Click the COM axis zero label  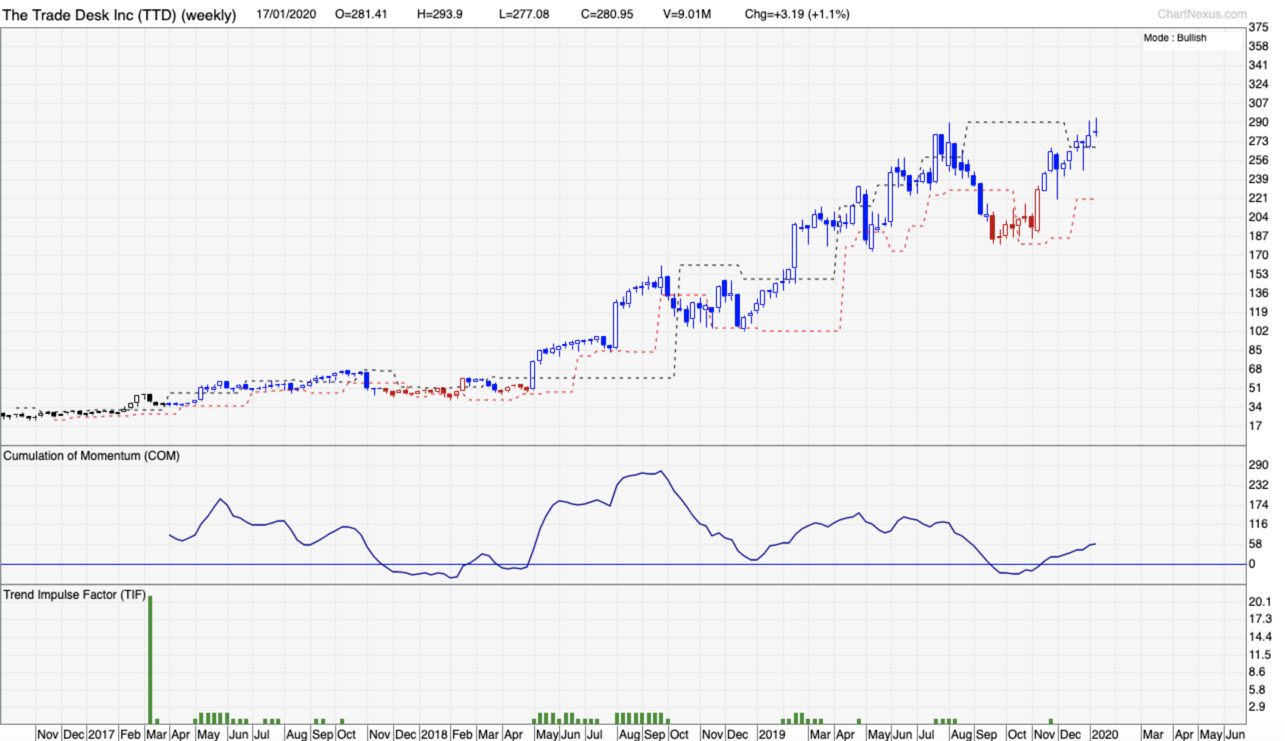1252,564
